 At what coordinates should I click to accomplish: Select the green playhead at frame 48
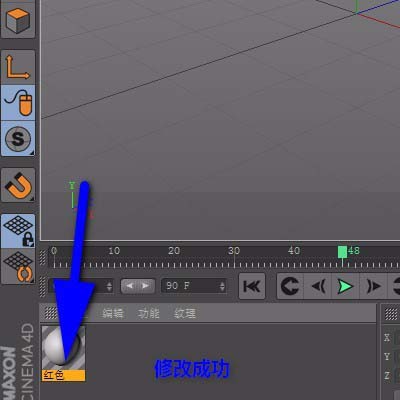coord(342,252)
